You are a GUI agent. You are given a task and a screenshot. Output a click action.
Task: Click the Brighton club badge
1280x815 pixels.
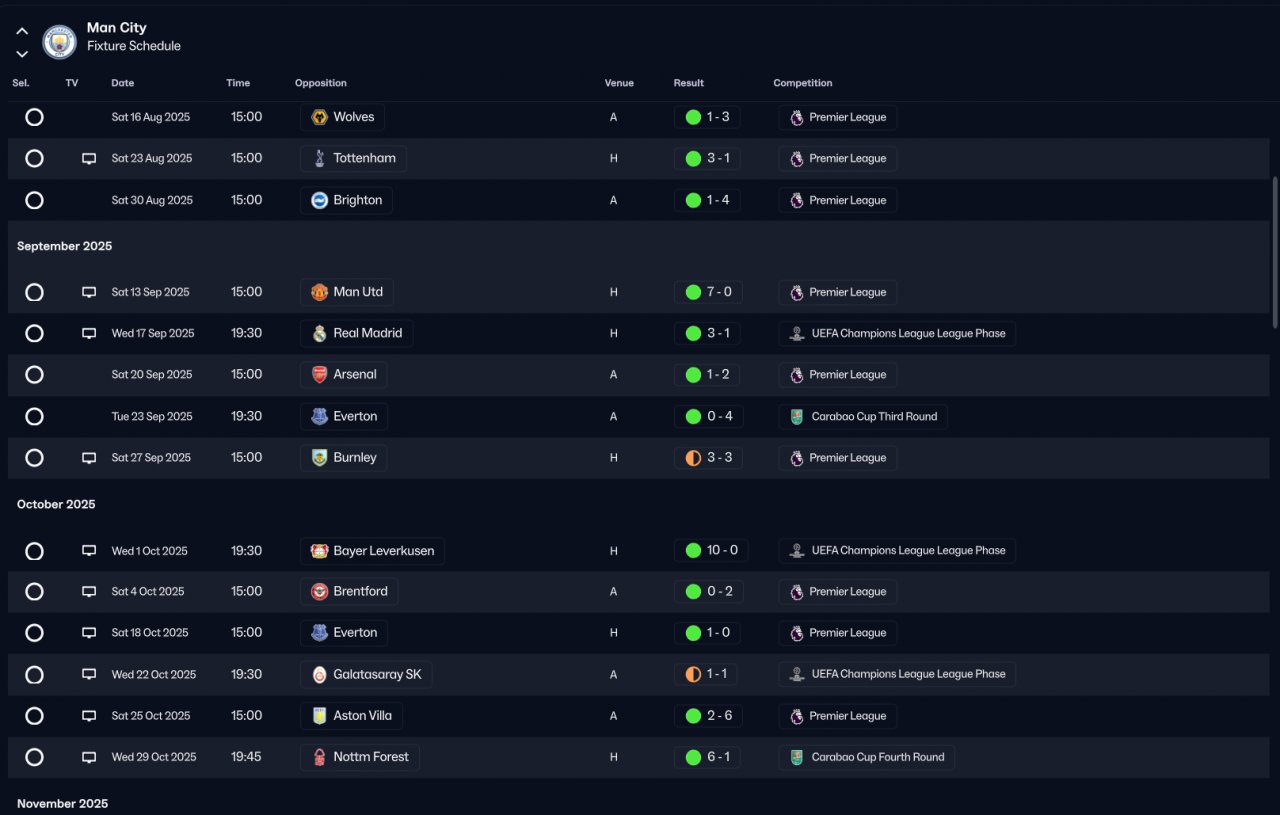click(320, 200)
